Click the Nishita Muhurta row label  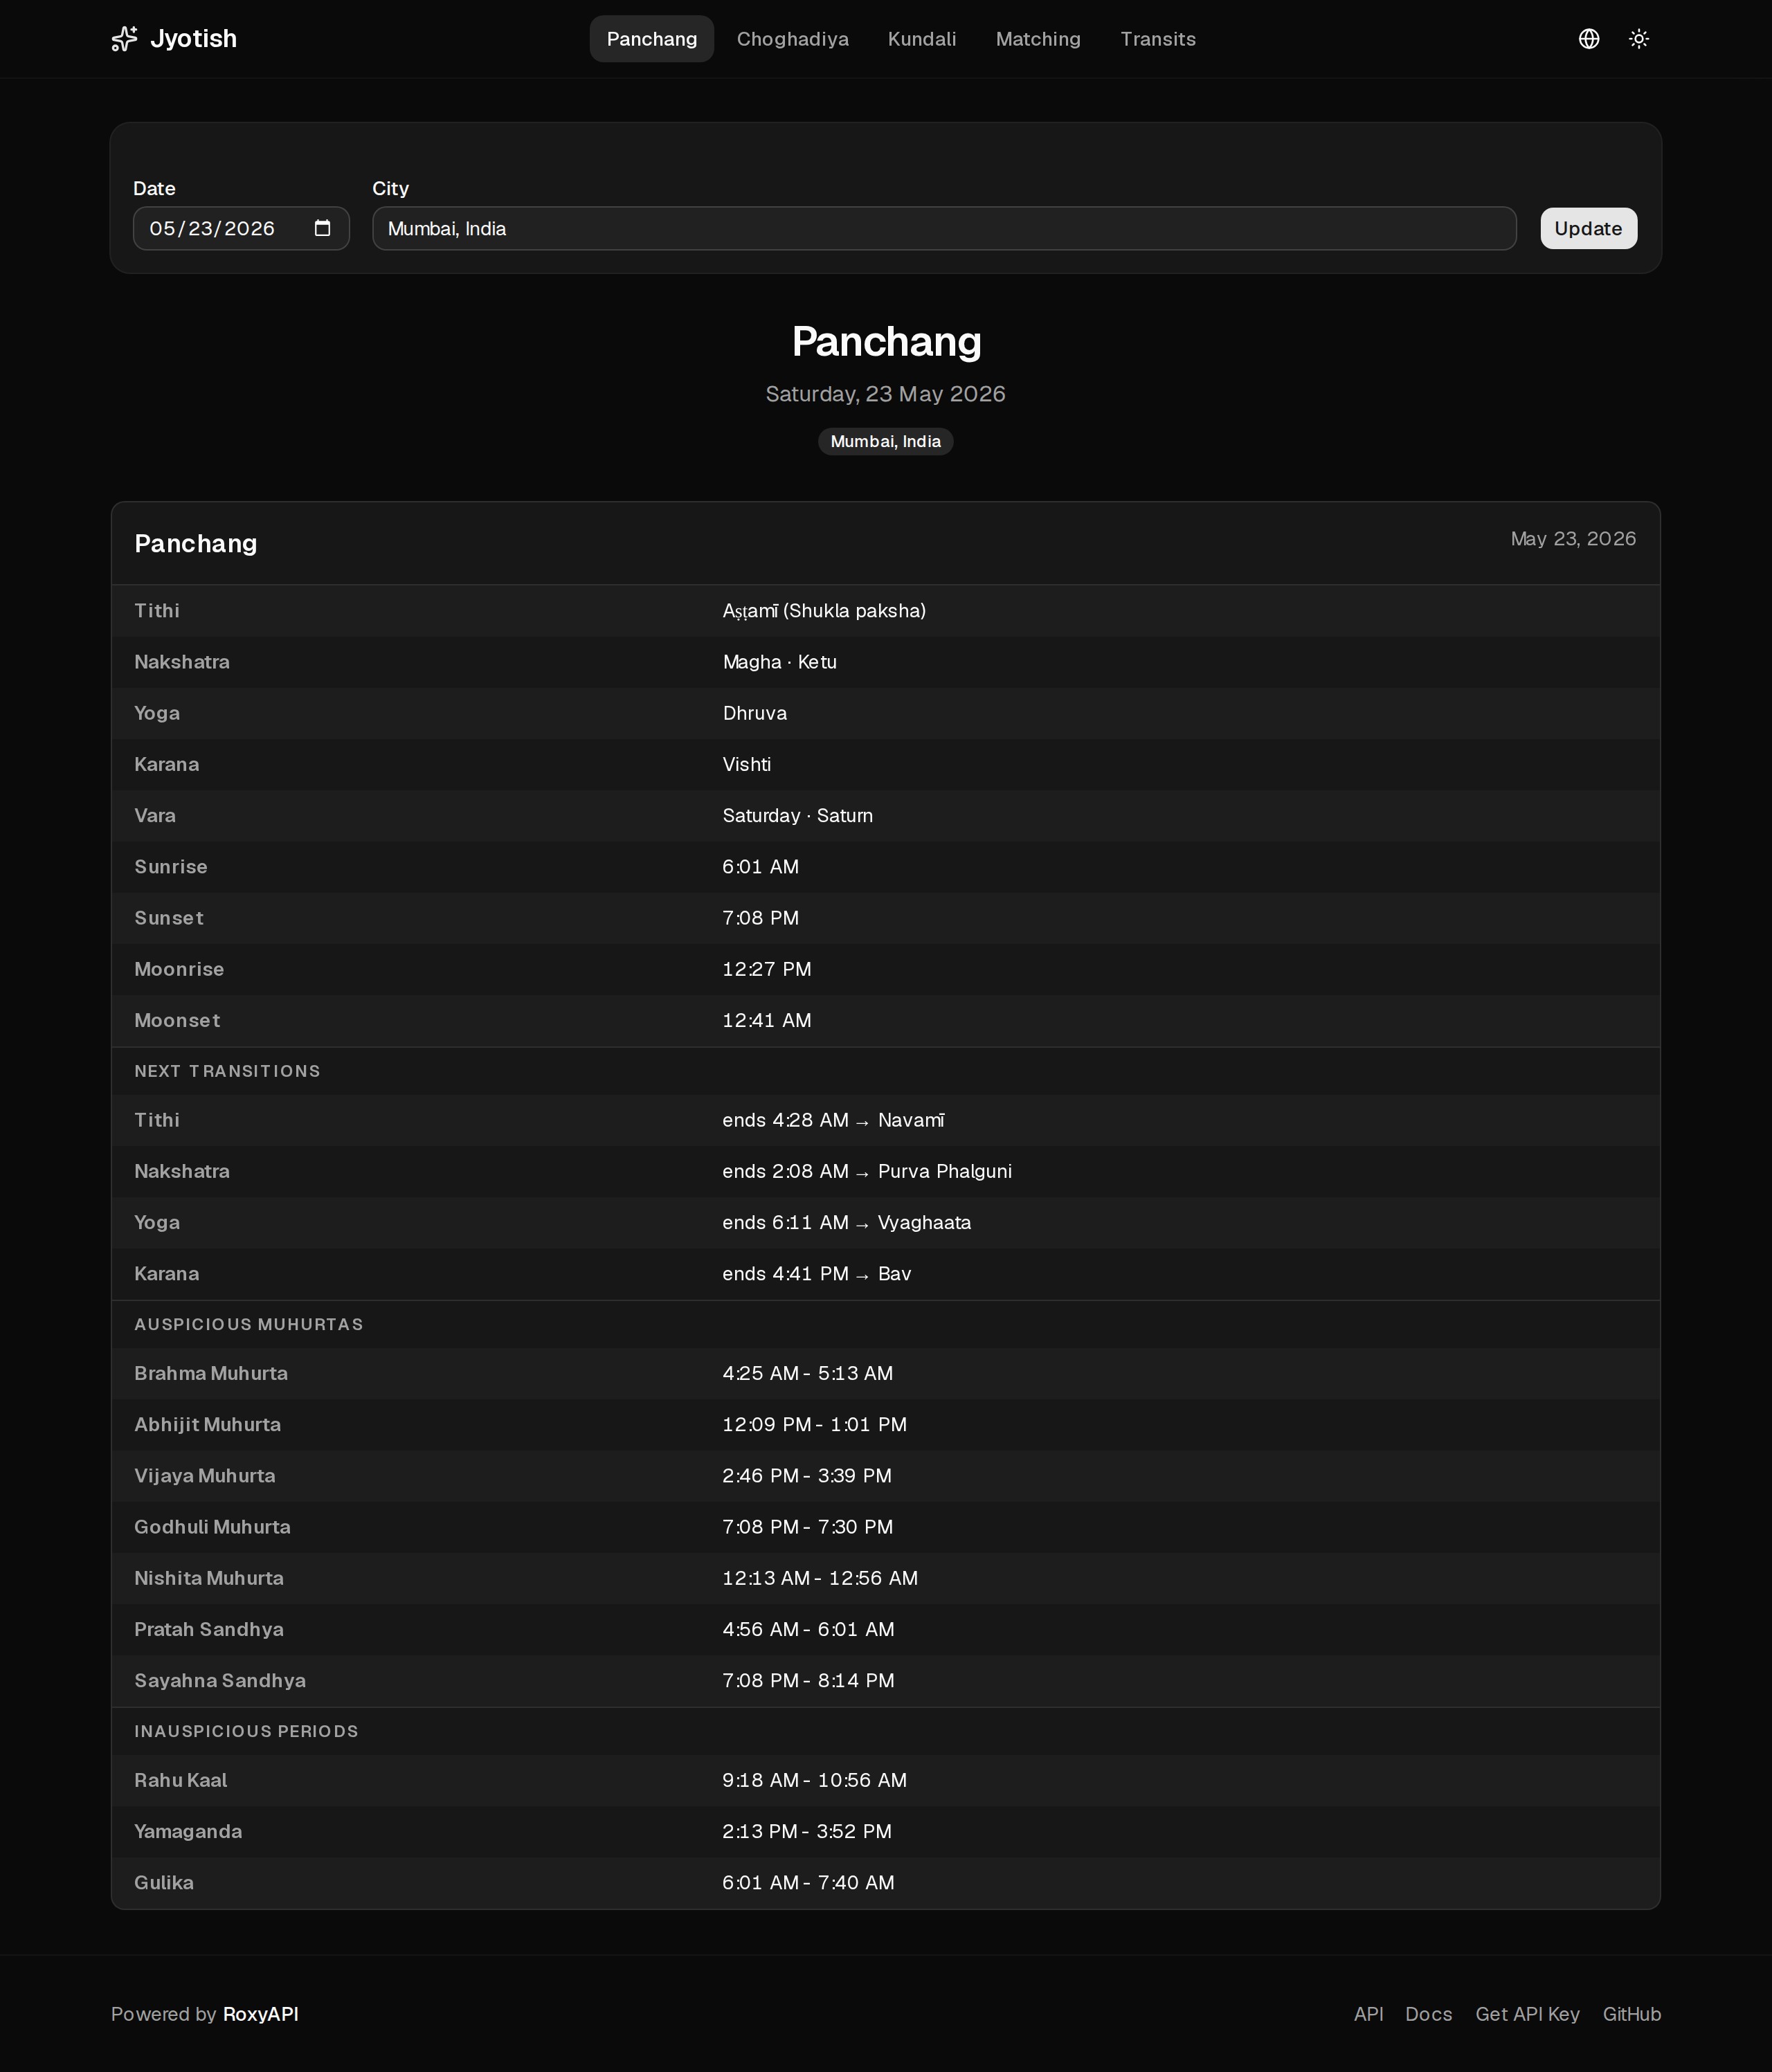coord(208,1578)
